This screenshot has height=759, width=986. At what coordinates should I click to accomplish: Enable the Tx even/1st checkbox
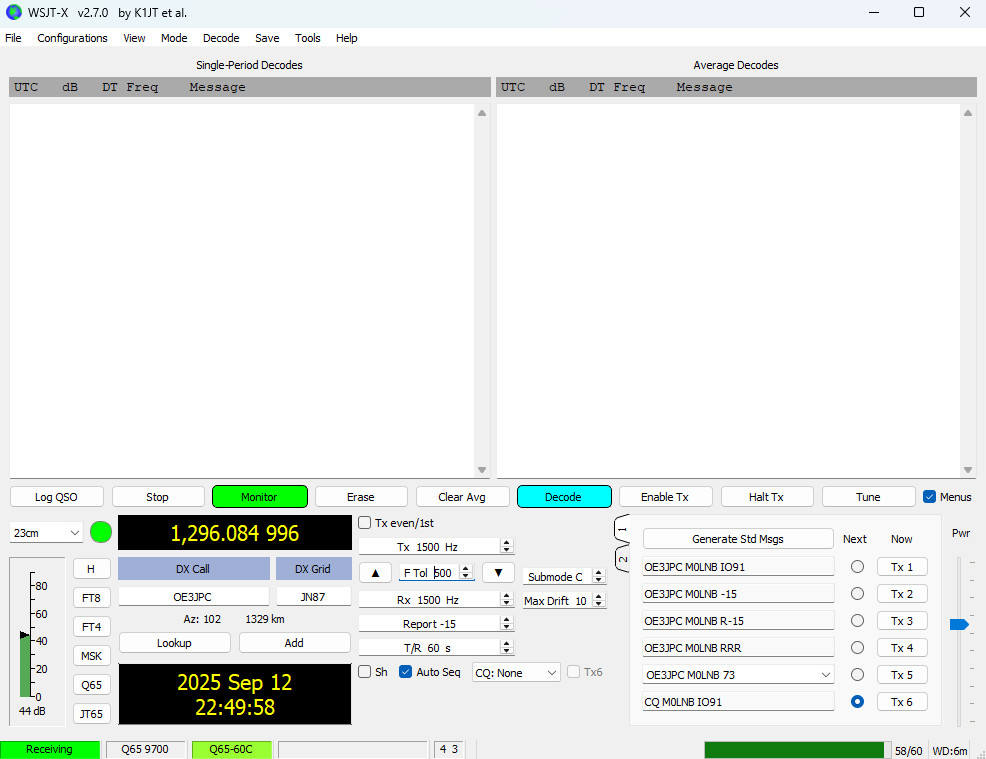(x=365, y=523)
